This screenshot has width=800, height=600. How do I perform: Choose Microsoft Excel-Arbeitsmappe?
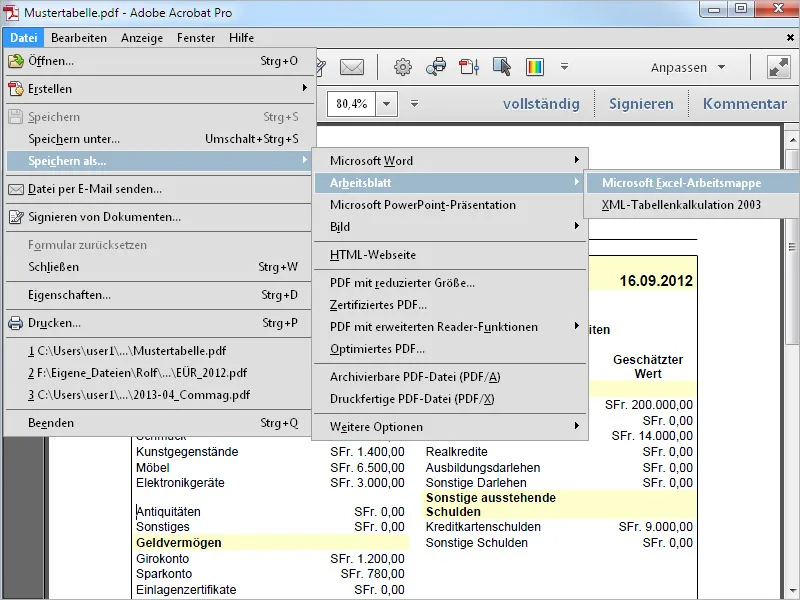coord(681,183)
